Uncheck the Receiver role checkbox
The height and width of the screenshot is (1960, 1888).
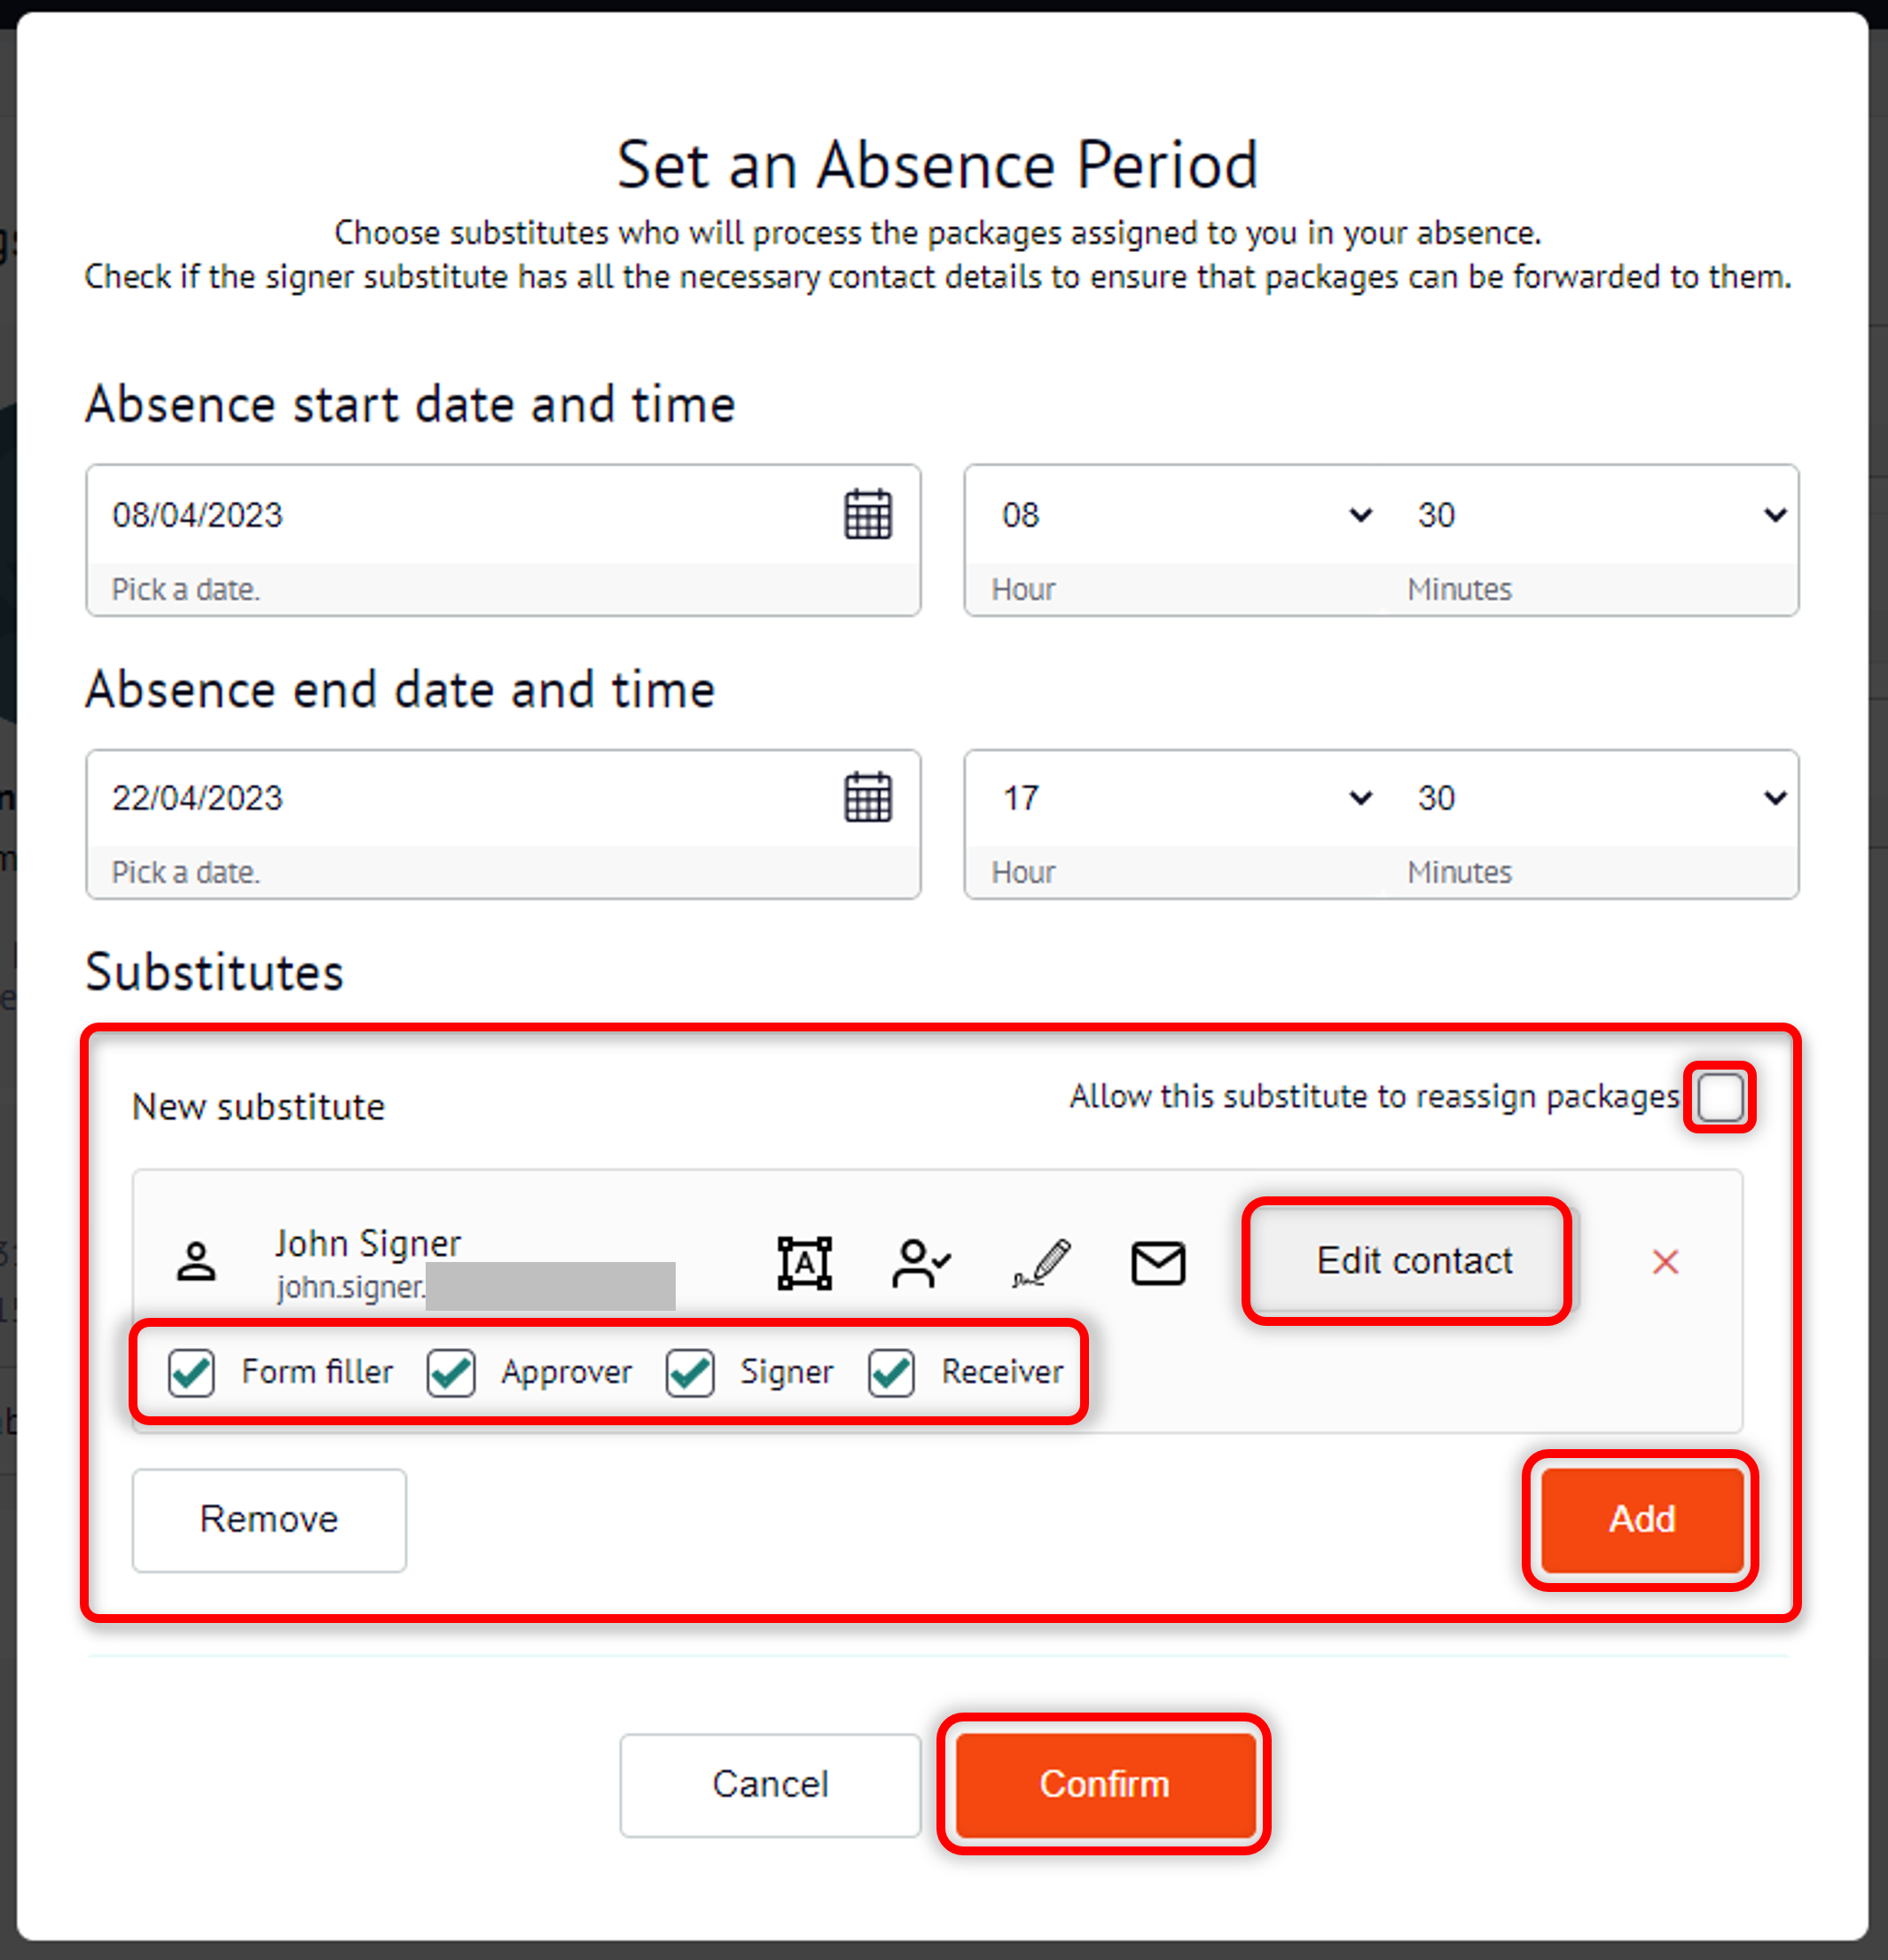click(890, 1372)
